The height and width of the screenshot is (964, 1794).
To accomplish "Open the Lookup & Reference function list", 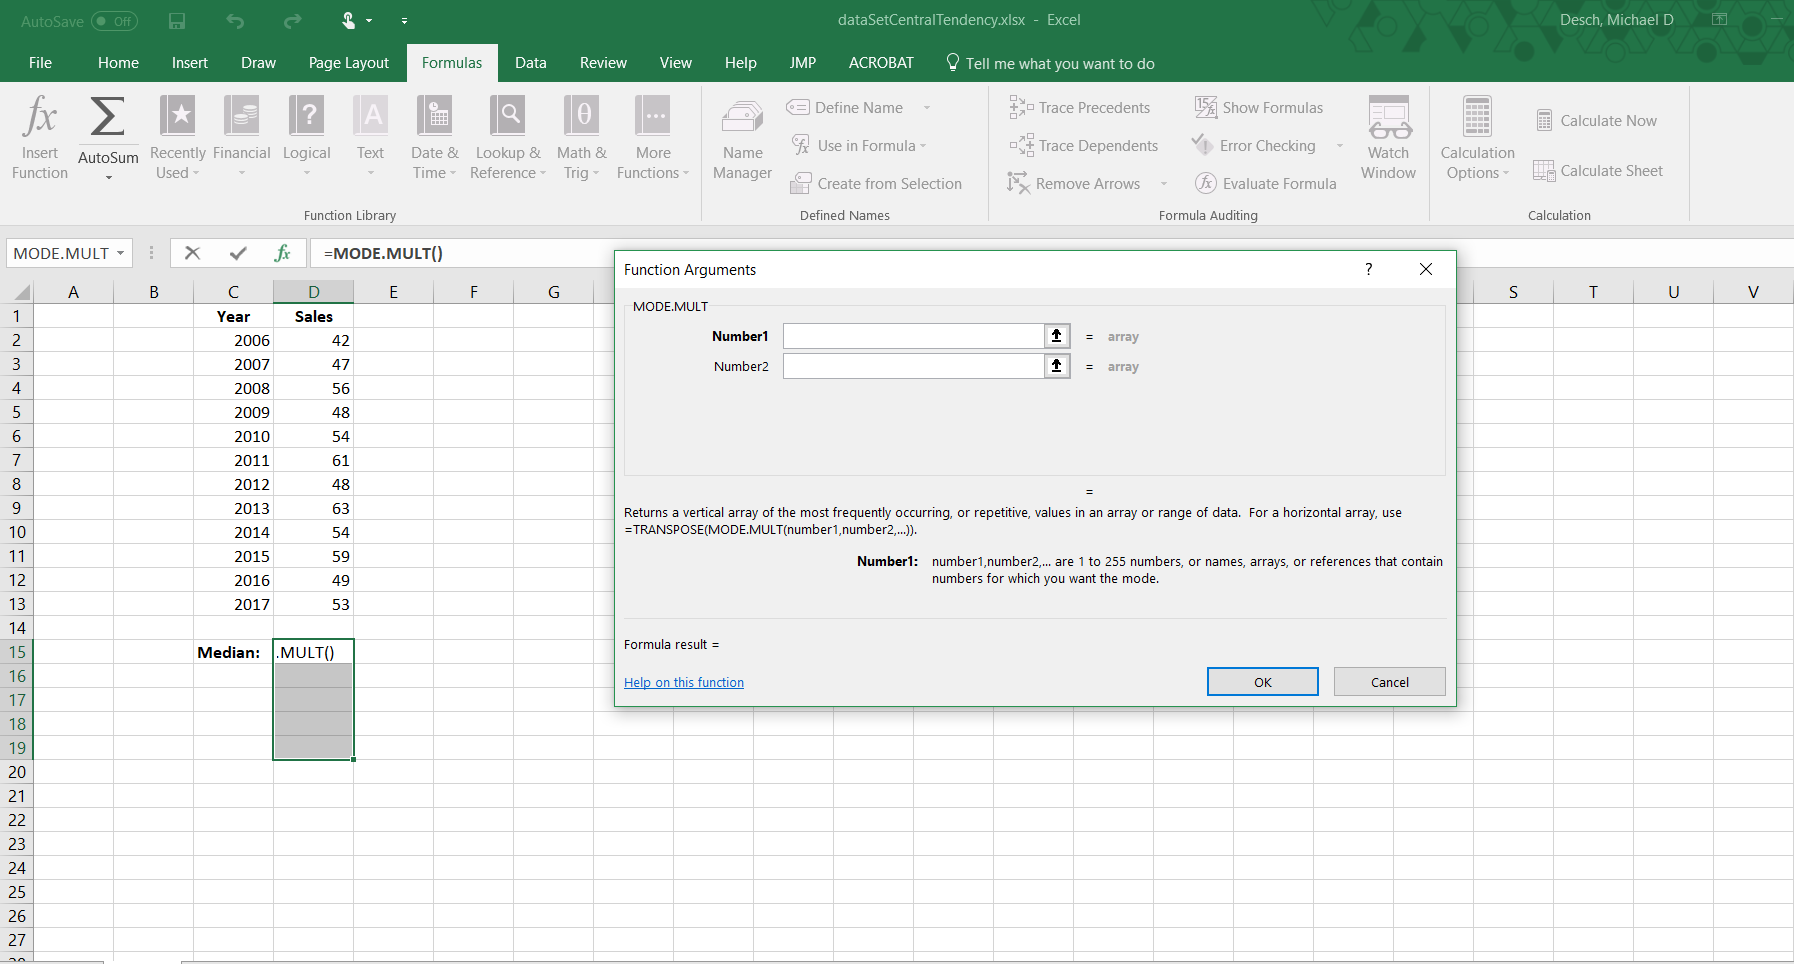I will pyautogui.click(x=508, y=138).
